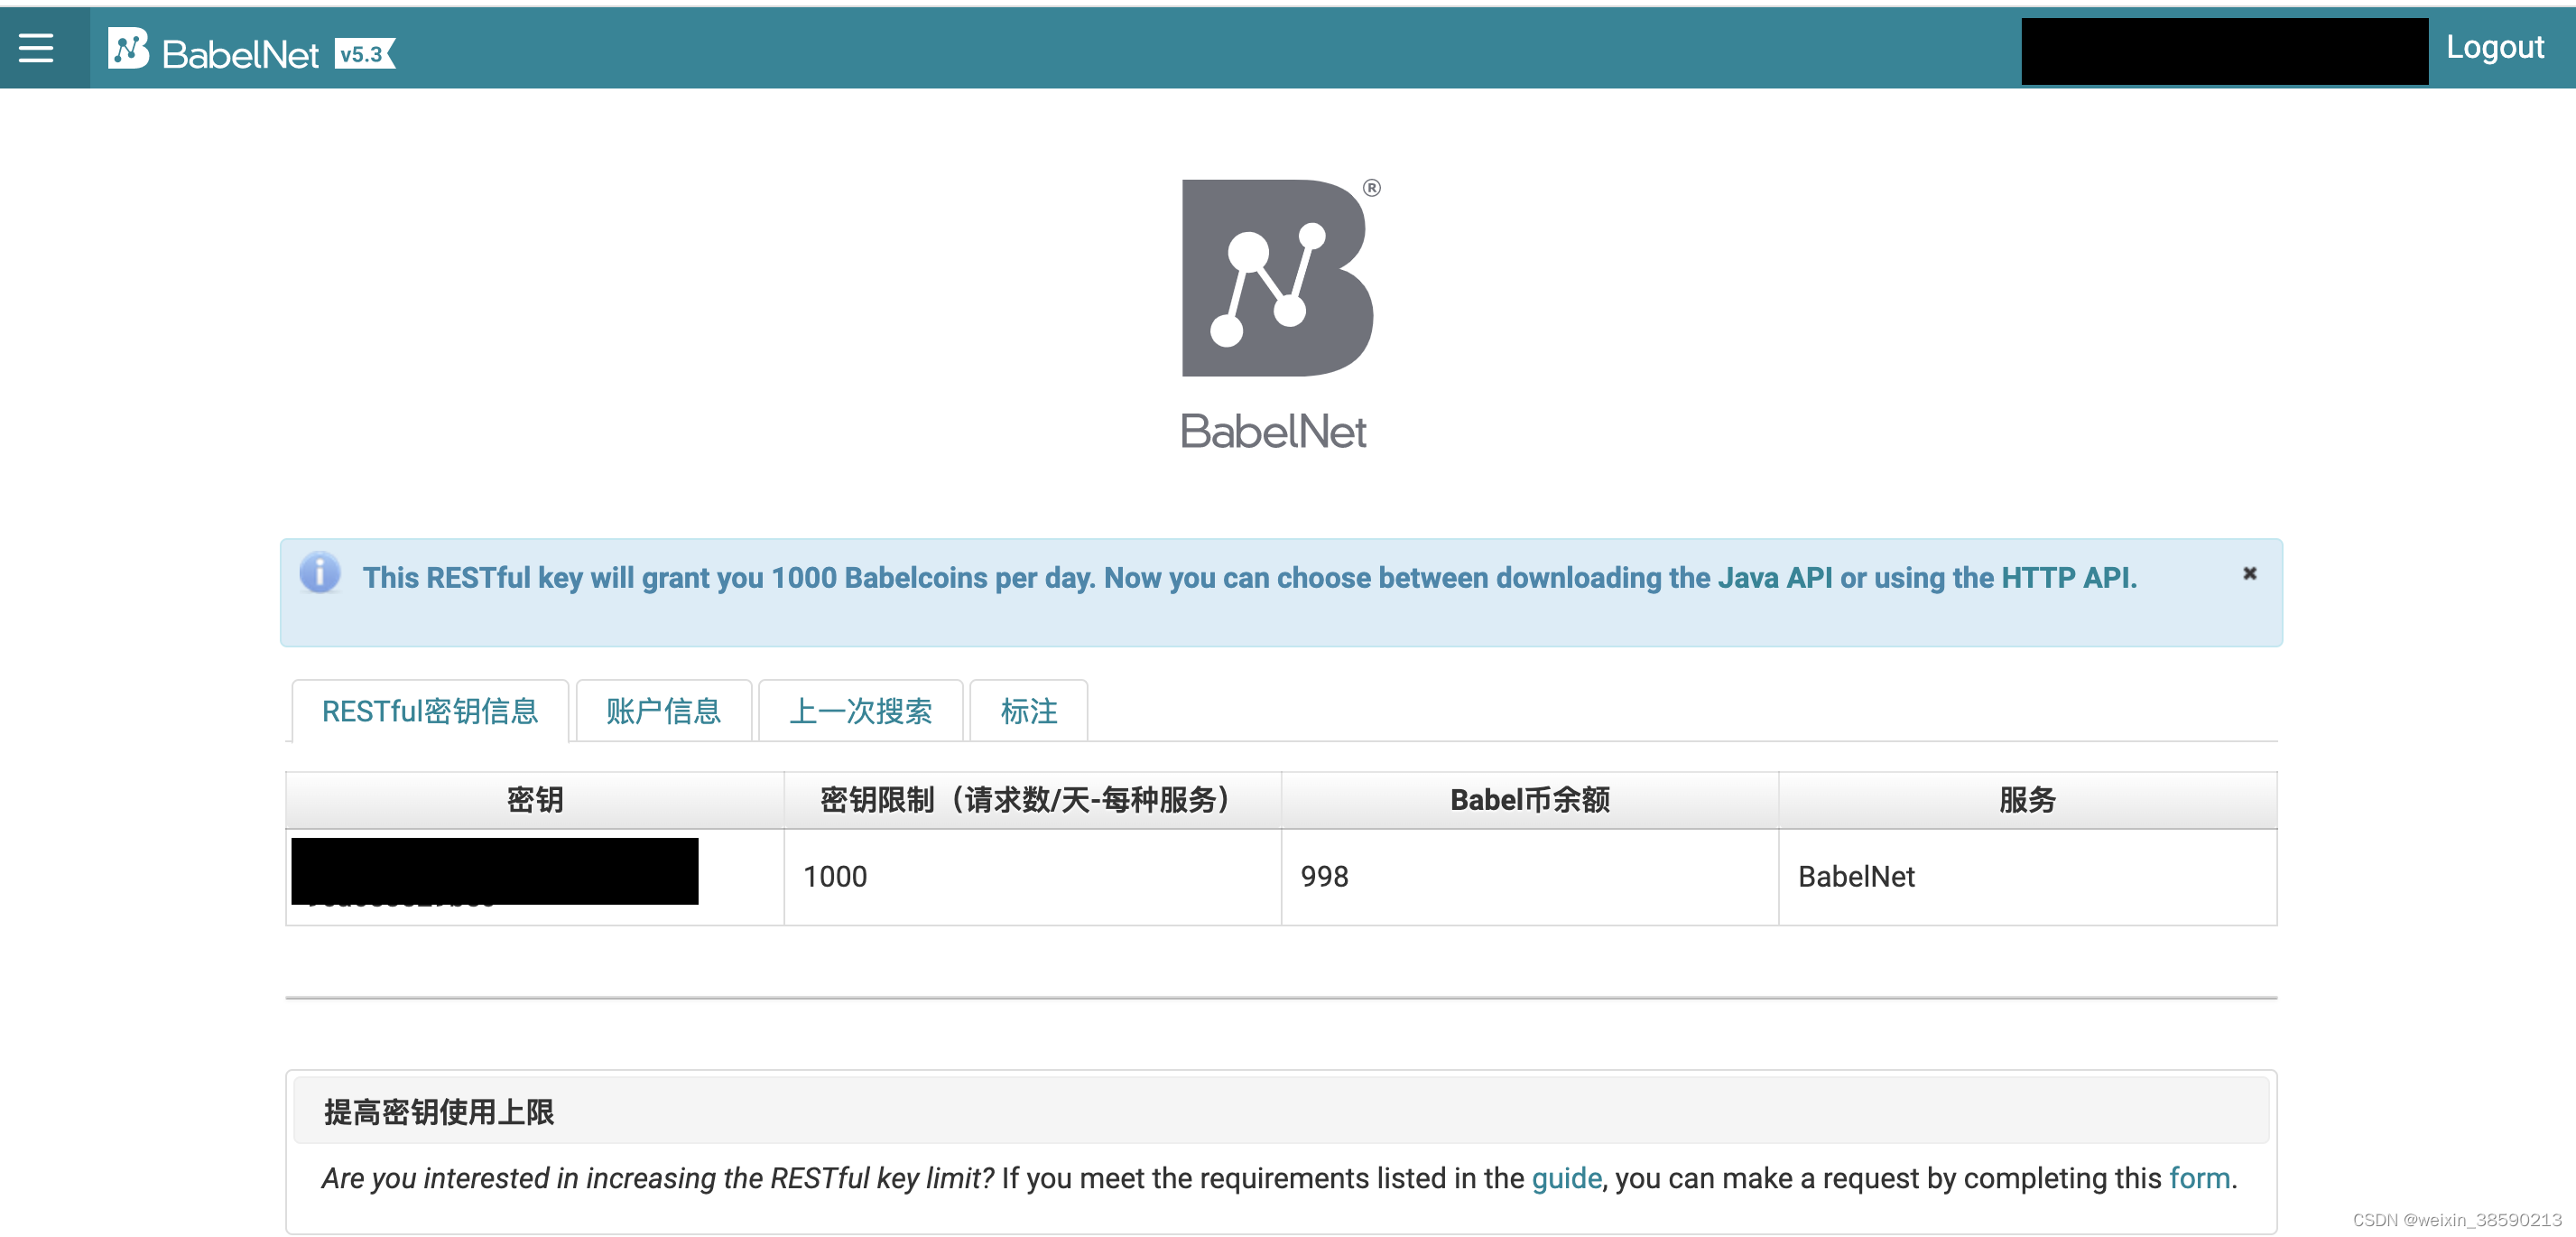Click the info icon in the notice banner
Image resolution: width=2576 pixels, height=1237 pixels.
click(320, 574)
